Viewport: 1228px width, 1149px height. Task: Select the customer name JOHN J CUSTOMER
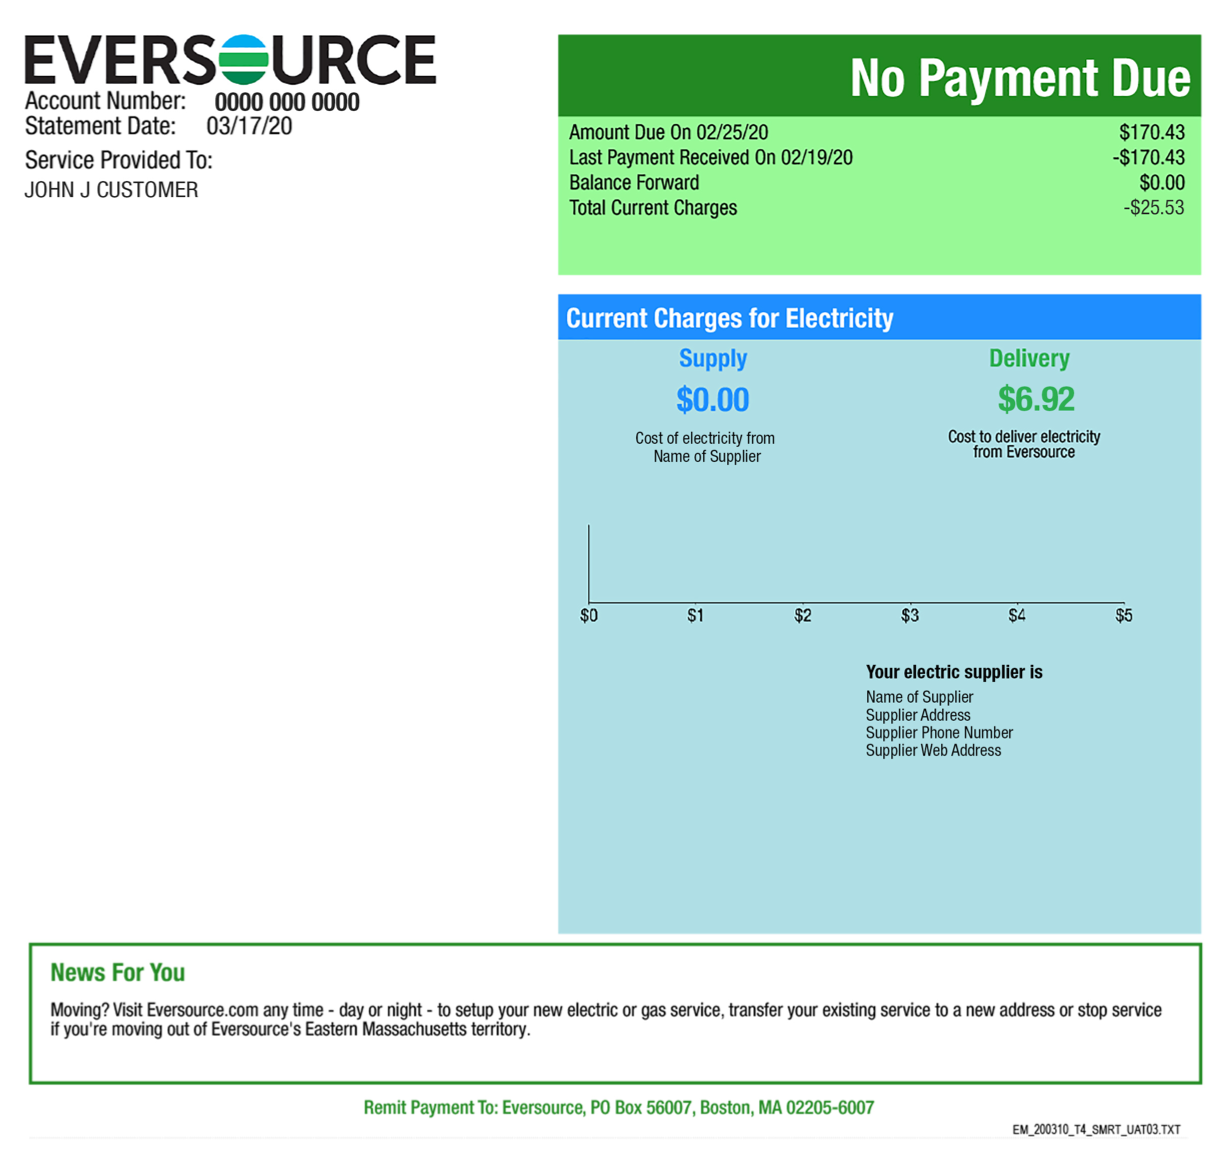pos(111,190)
